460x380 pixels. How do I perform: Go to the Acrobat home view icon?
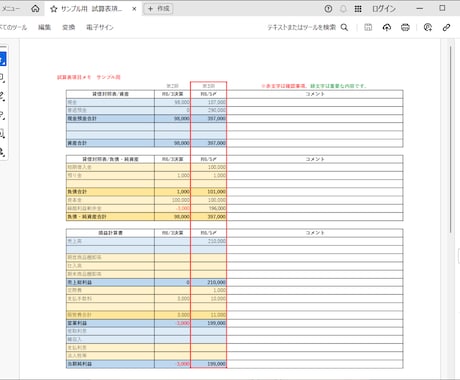click(35, 9)
